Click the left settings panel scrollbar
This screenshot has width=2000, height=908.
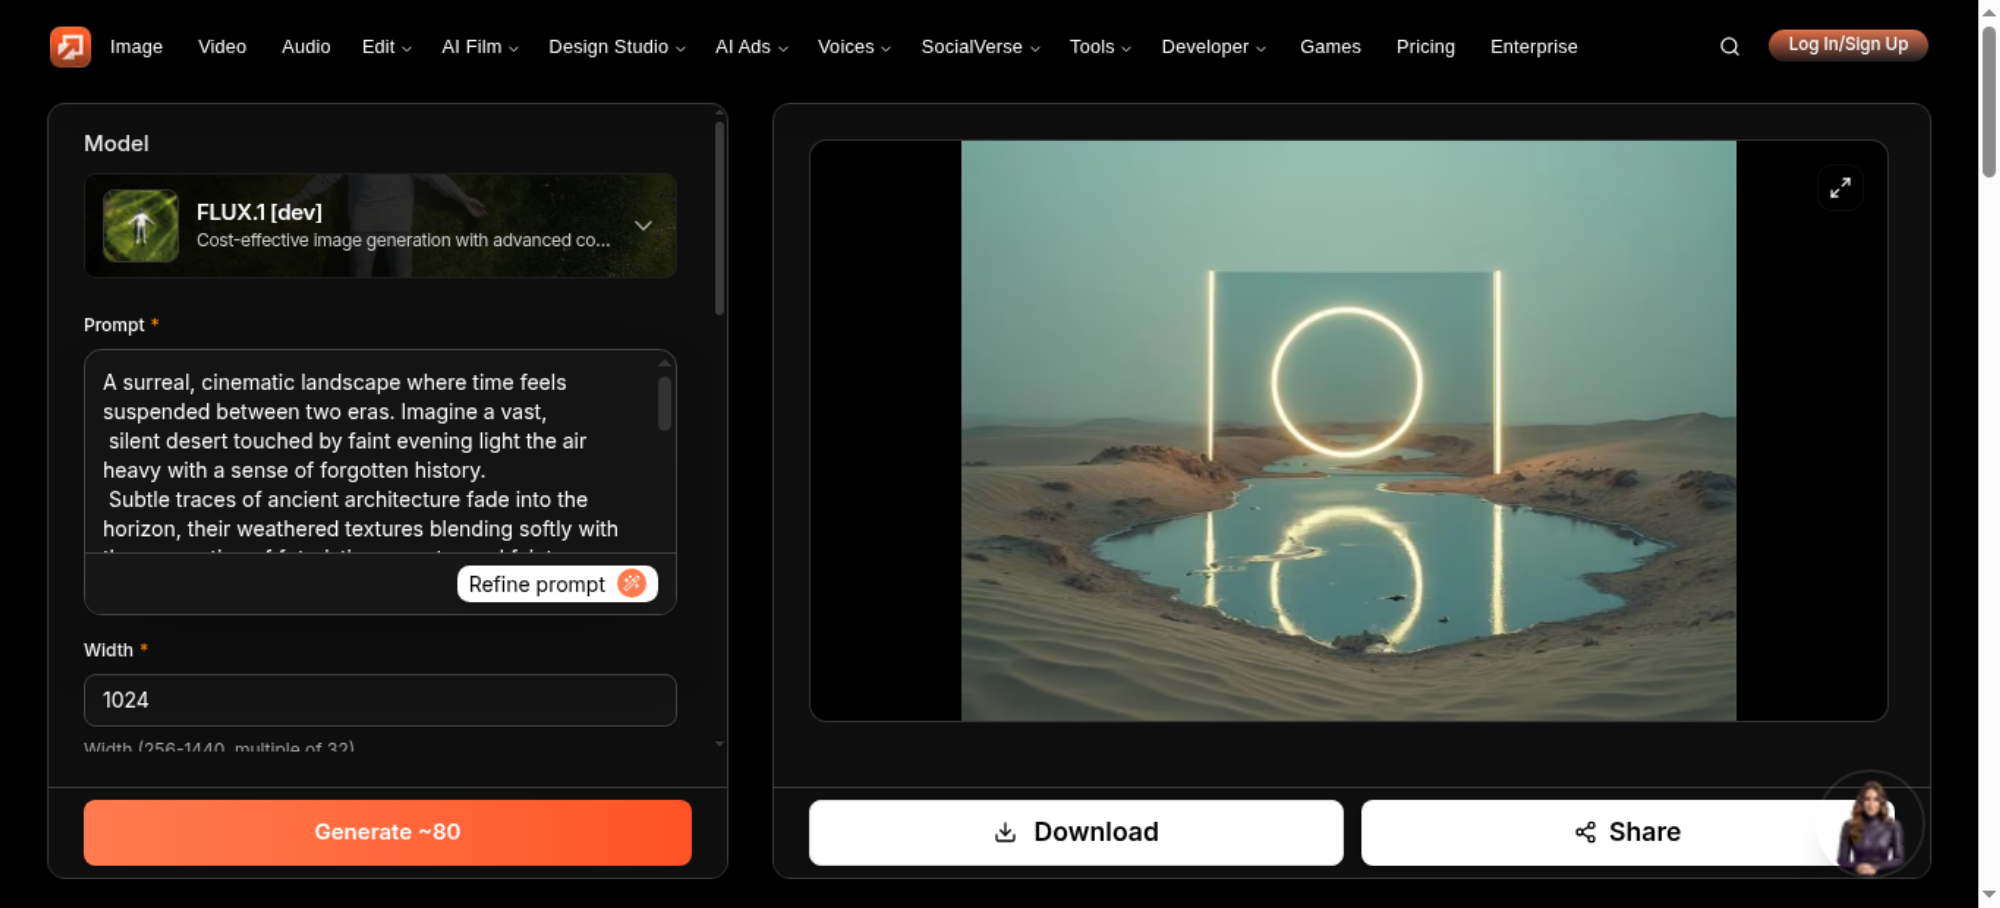pyautogui.click(x=719, y=218)
